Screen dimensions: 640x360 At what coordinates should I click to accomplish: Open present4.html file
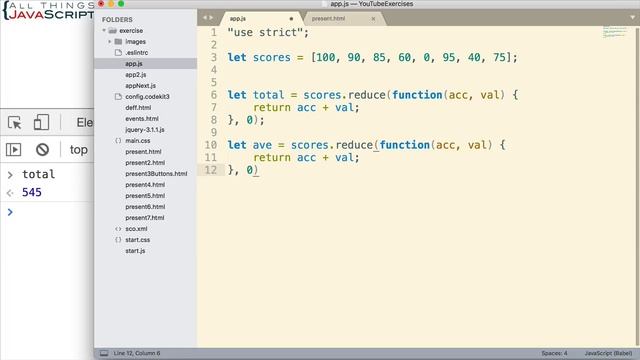[x=145, y=185]
